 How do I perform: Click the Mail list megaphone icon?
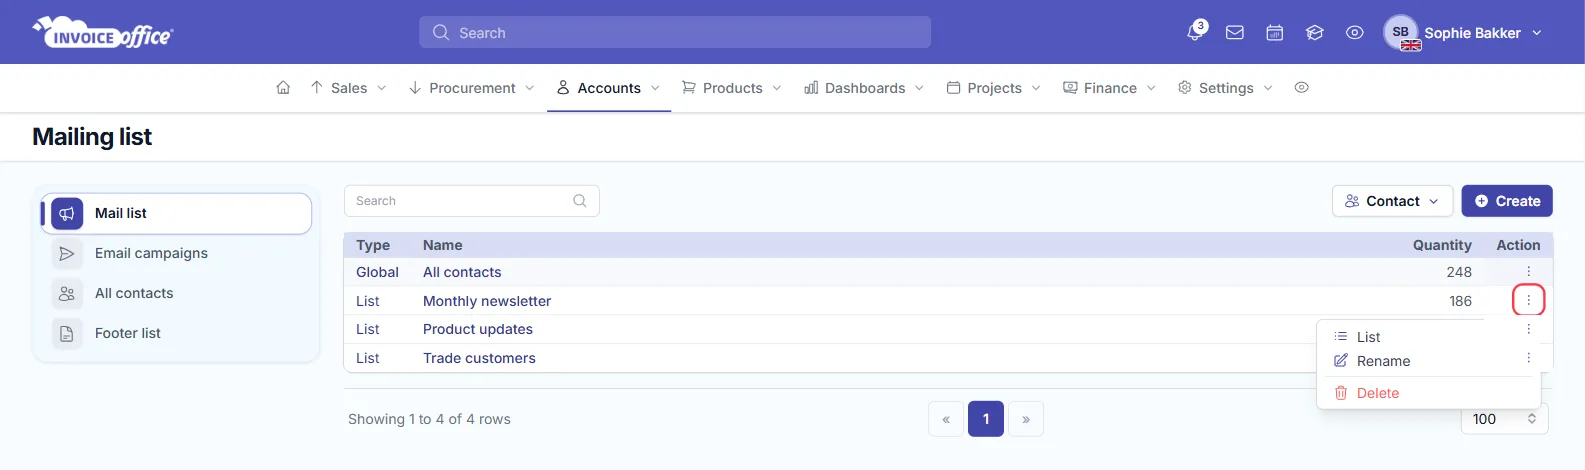coord(67,213)
